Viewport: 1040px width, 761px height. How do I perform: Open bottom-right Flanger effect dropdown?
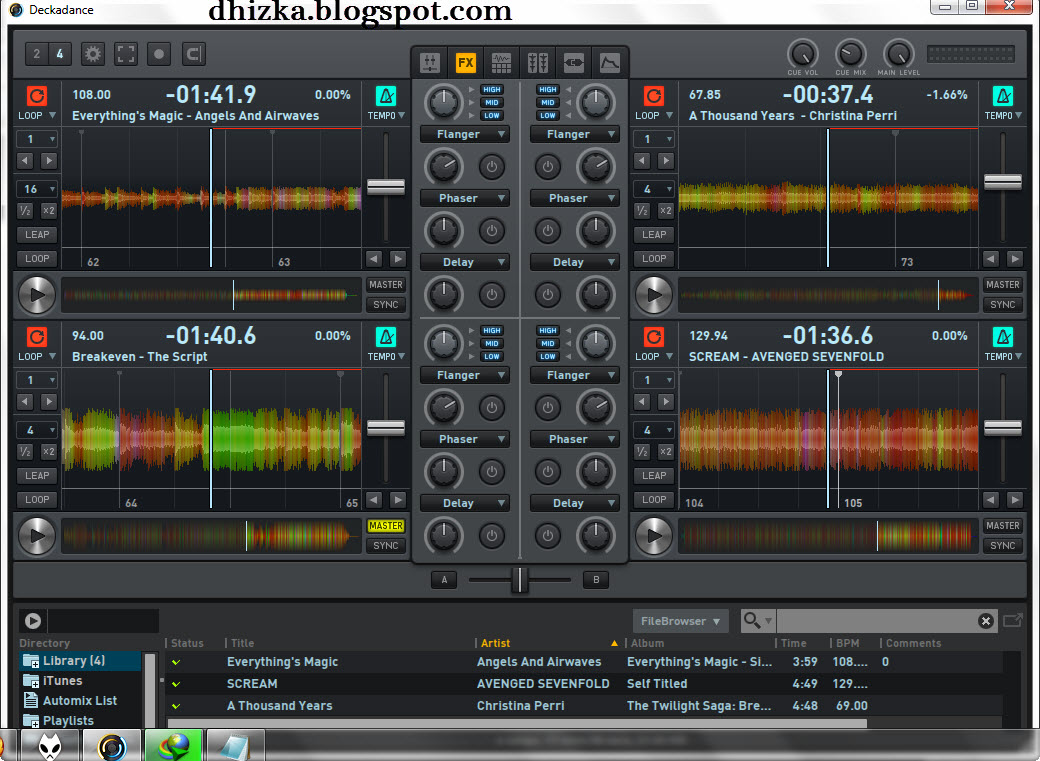(x=574, y=375)
